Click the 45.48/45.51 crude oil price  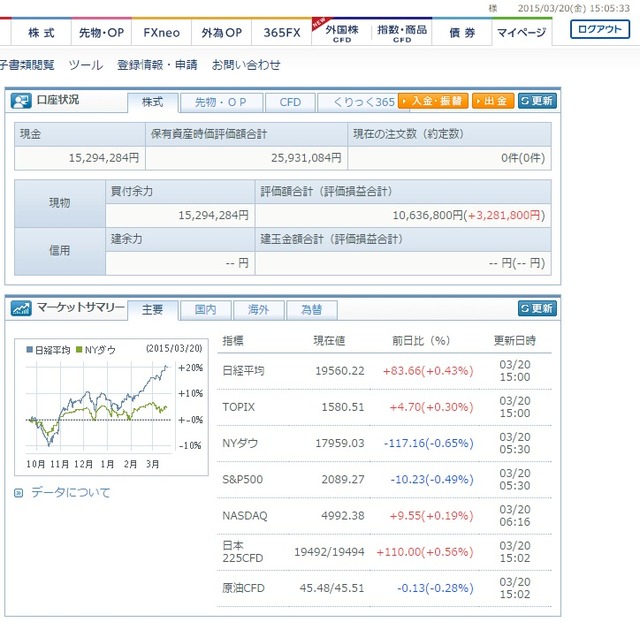(x=332, y=588)
